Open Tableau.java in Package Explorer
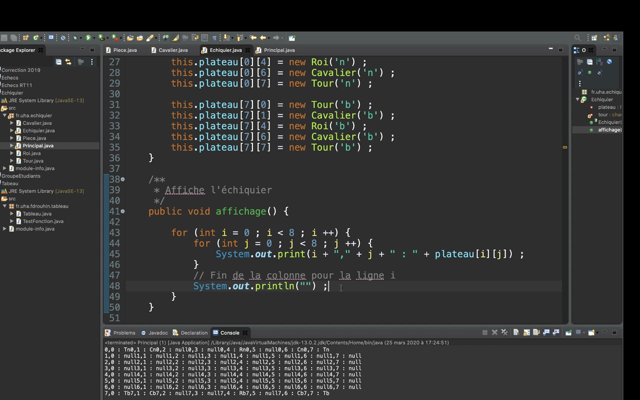640x400 pixels. click(37, 213)
